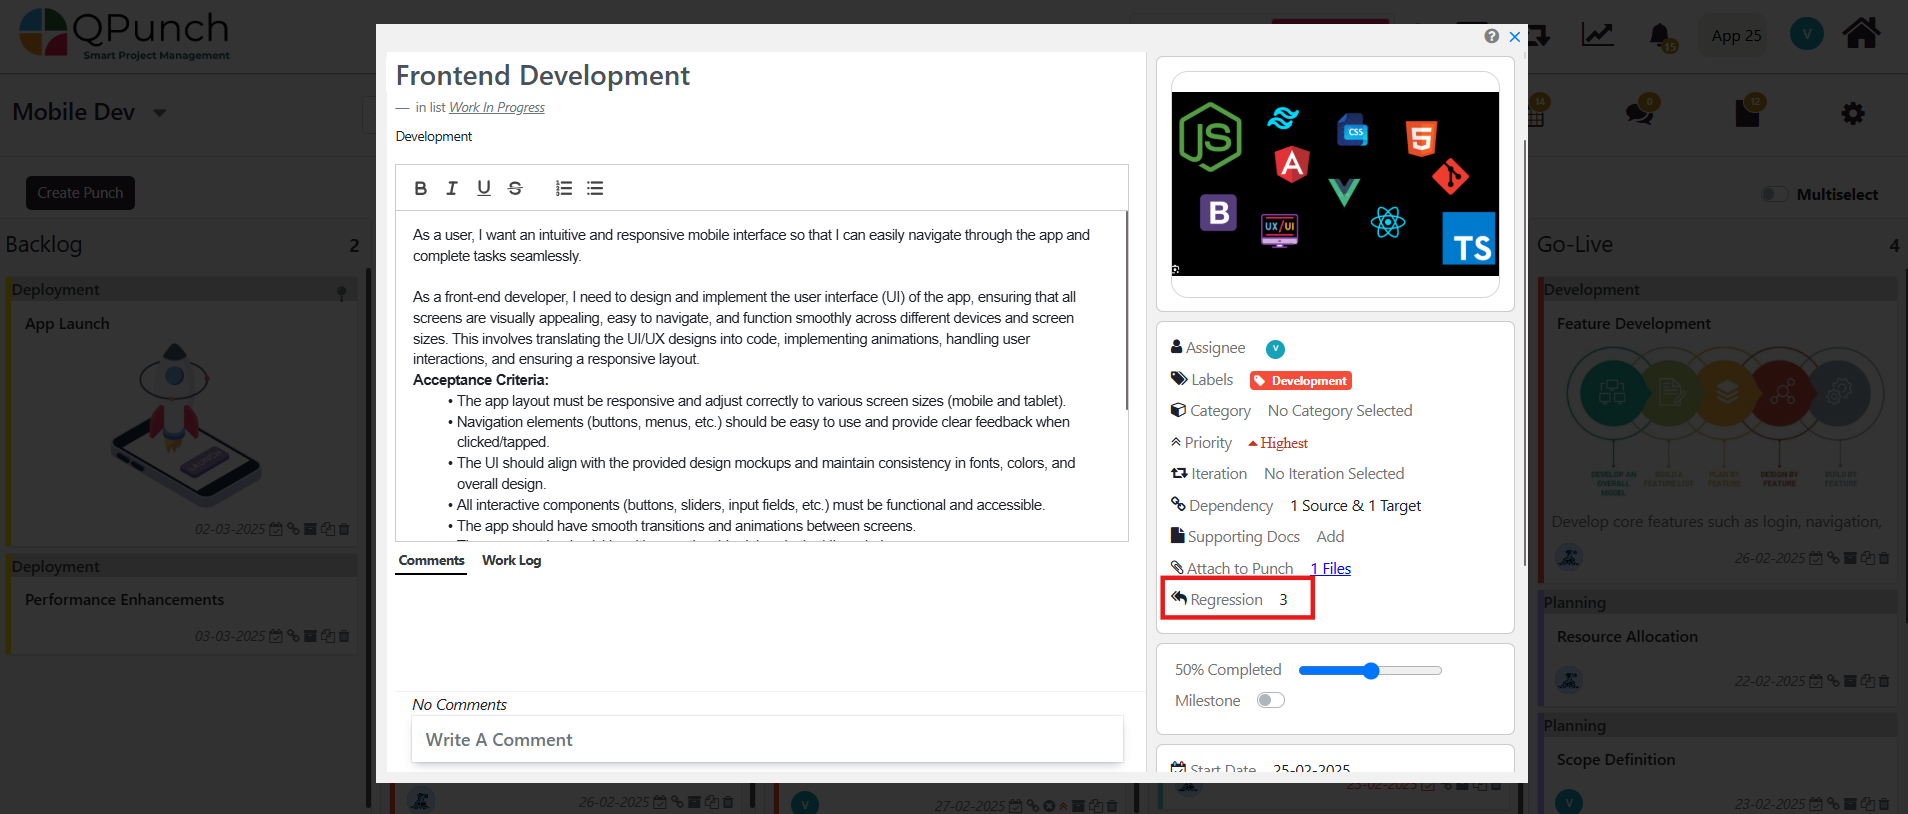The height and width of the screenshot is (814, 1908).
Task: Select No Category Selected option
Action: tap(1340, 411)
